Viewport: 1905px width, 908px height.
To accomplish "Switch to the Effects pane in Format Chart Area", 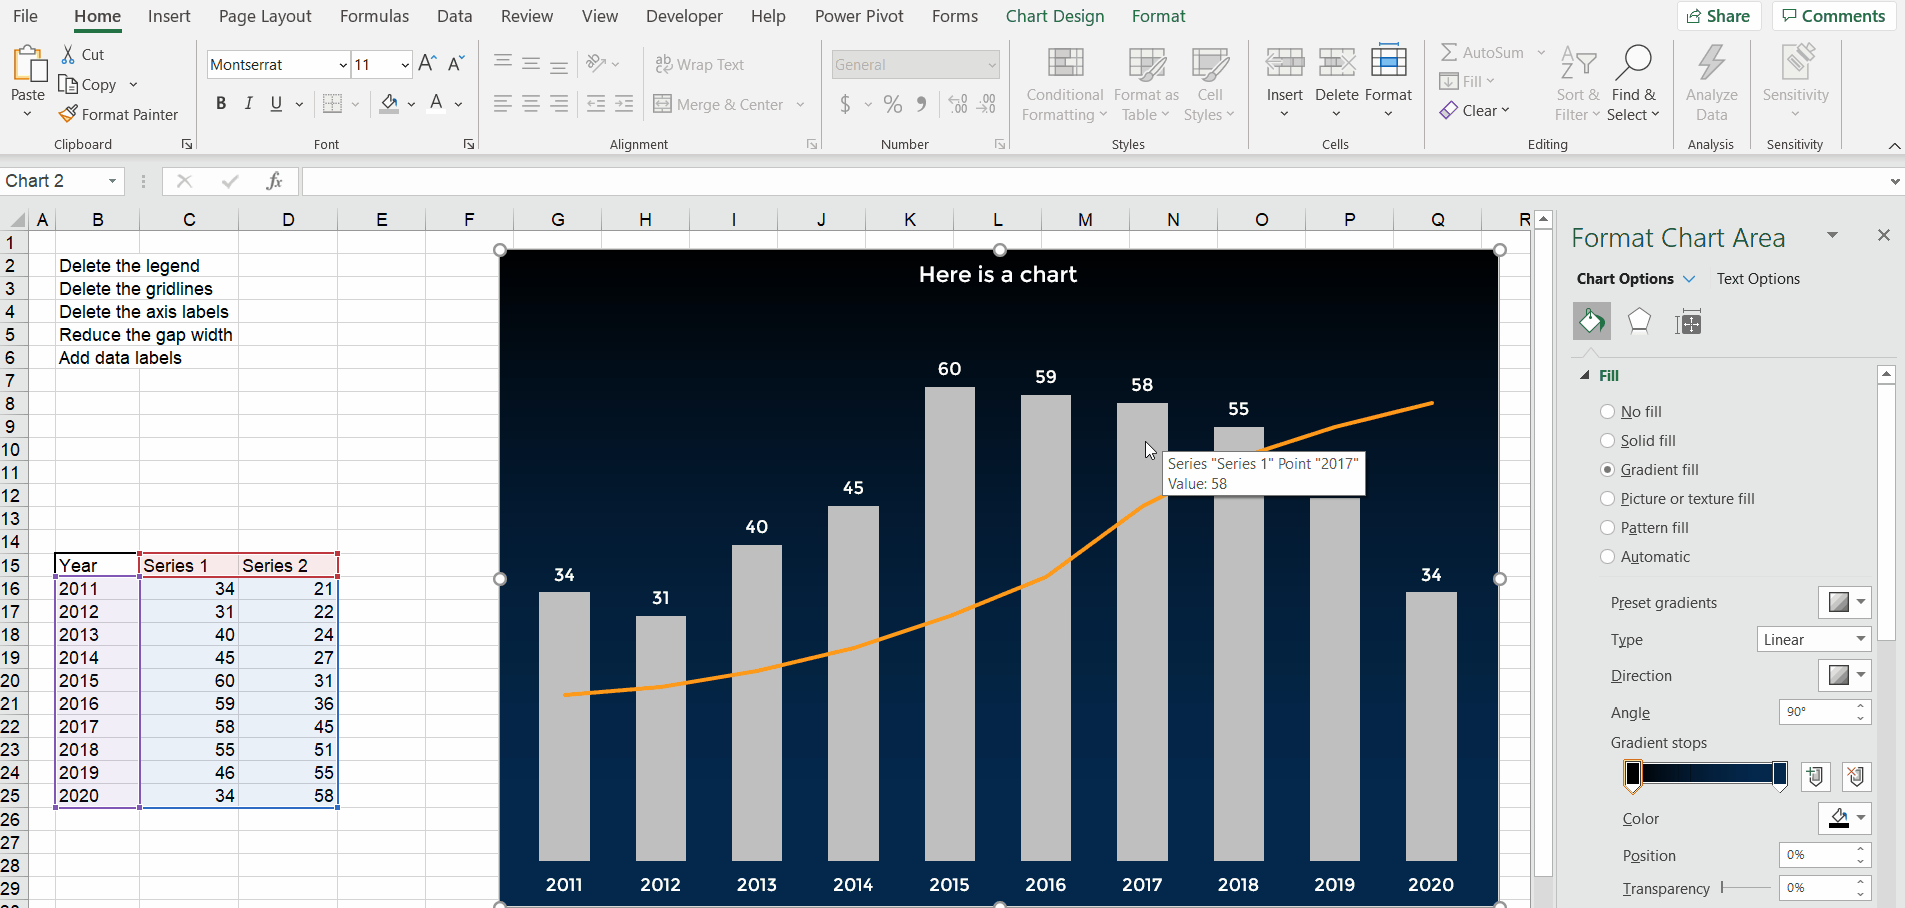I will (x=1638, y=321).
